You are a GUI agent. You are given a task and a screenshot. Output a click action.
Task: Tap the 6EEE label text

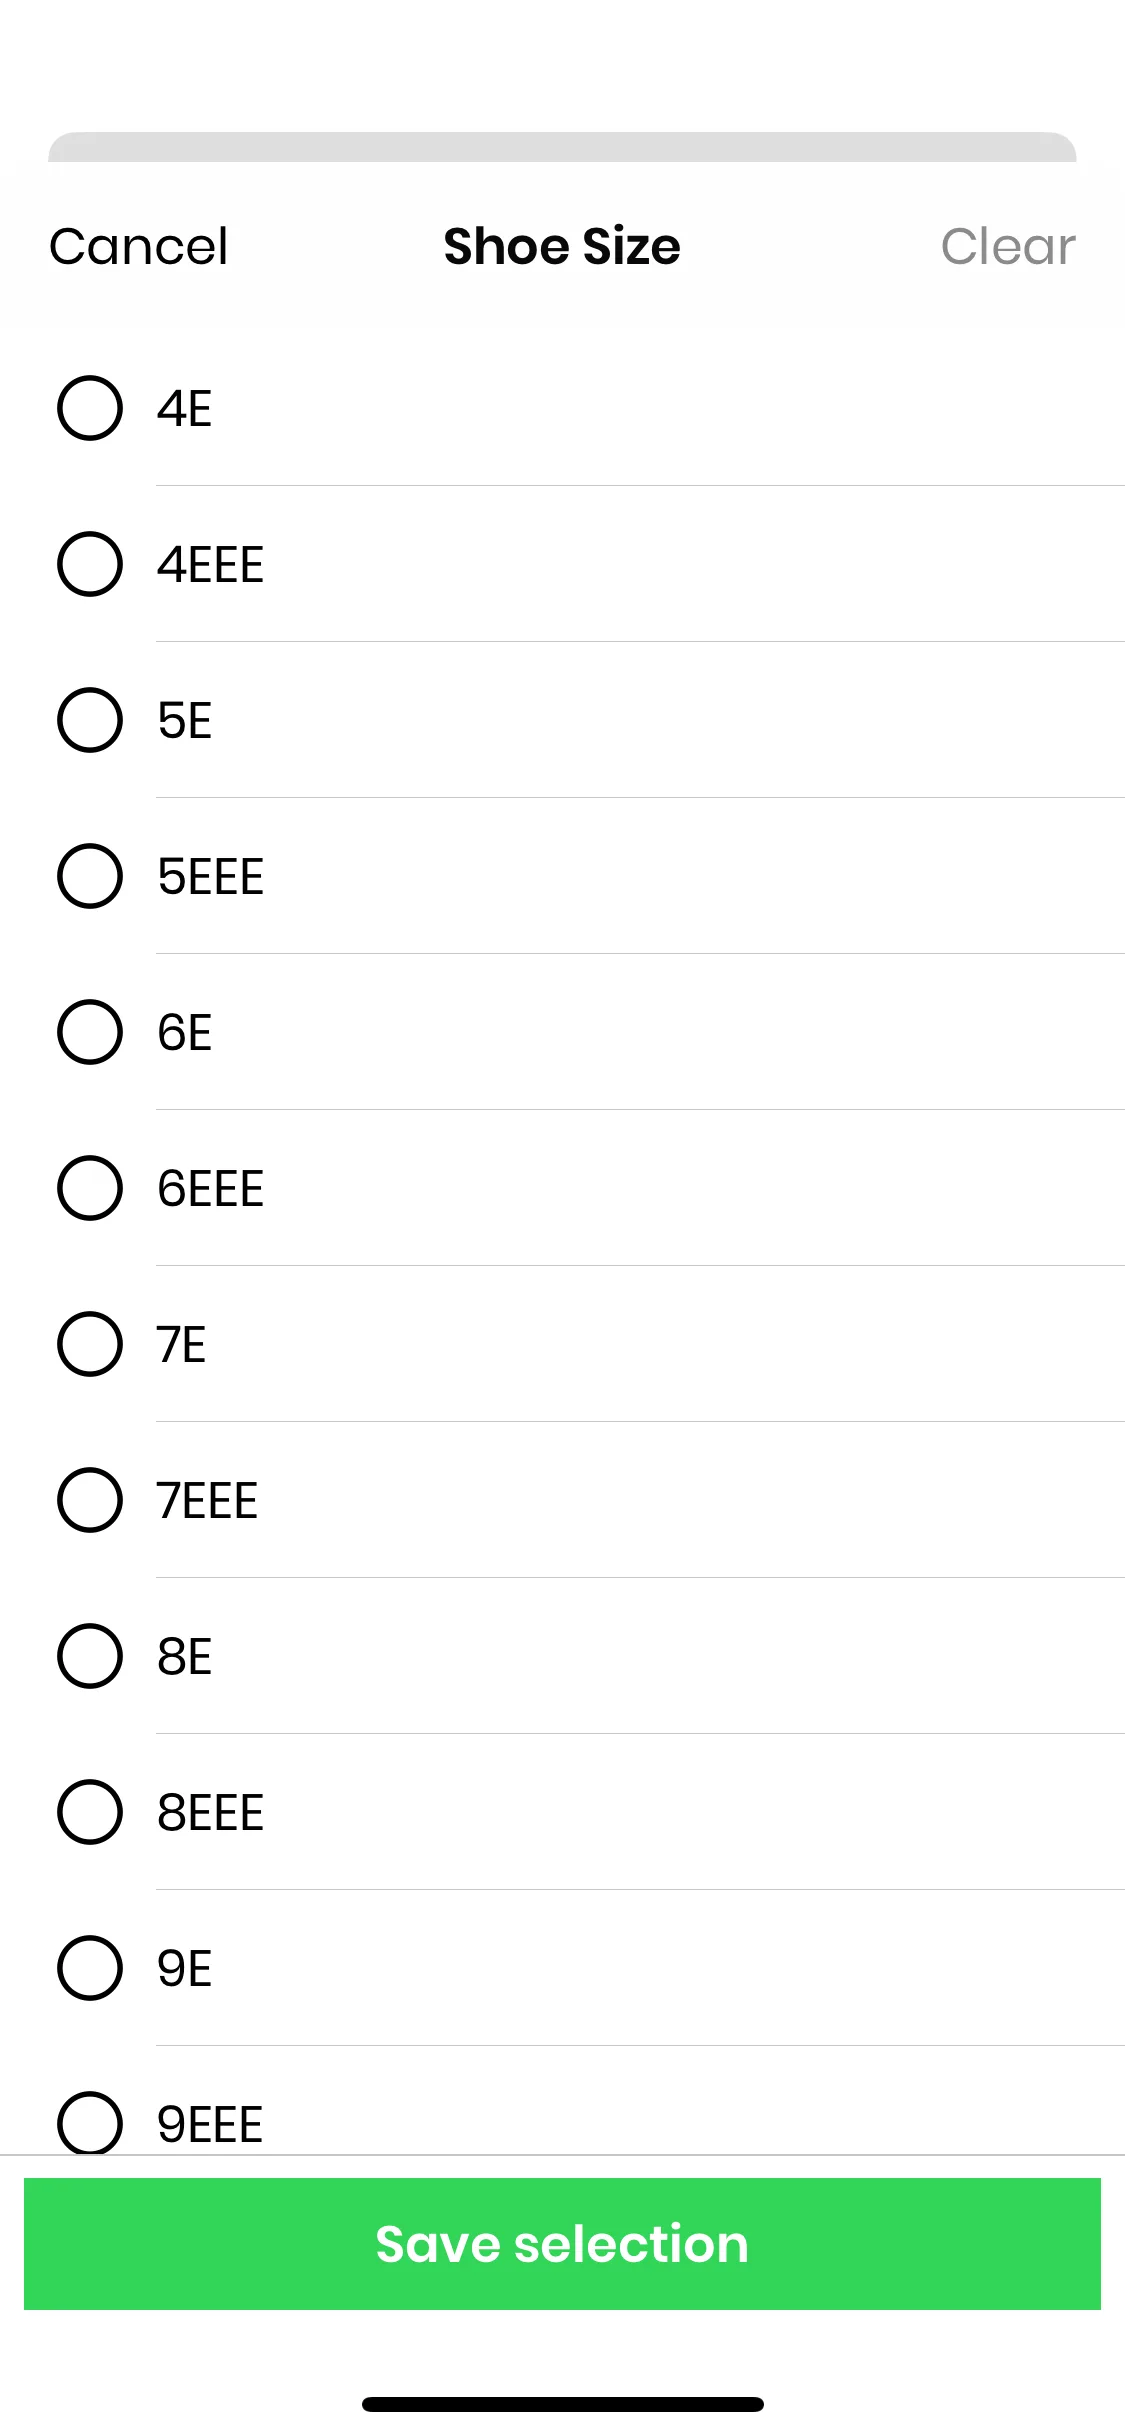(210, 1189)
